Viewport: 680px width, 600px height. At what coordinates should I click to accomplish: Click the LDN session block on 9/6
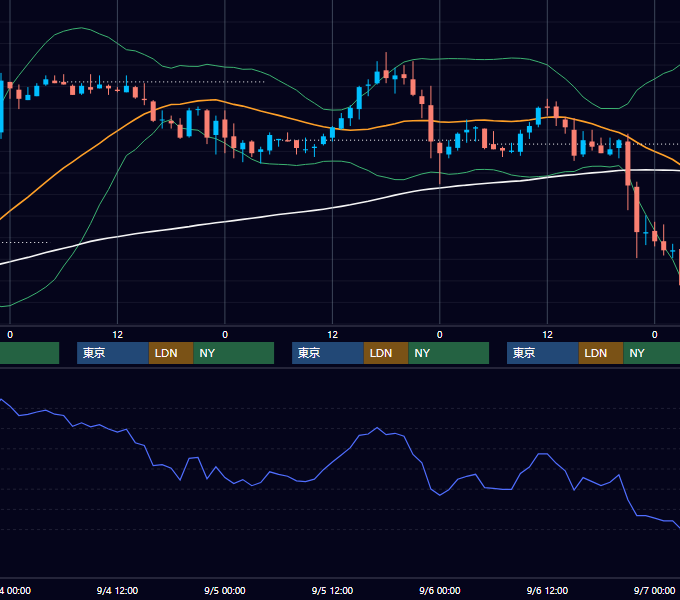601,353
